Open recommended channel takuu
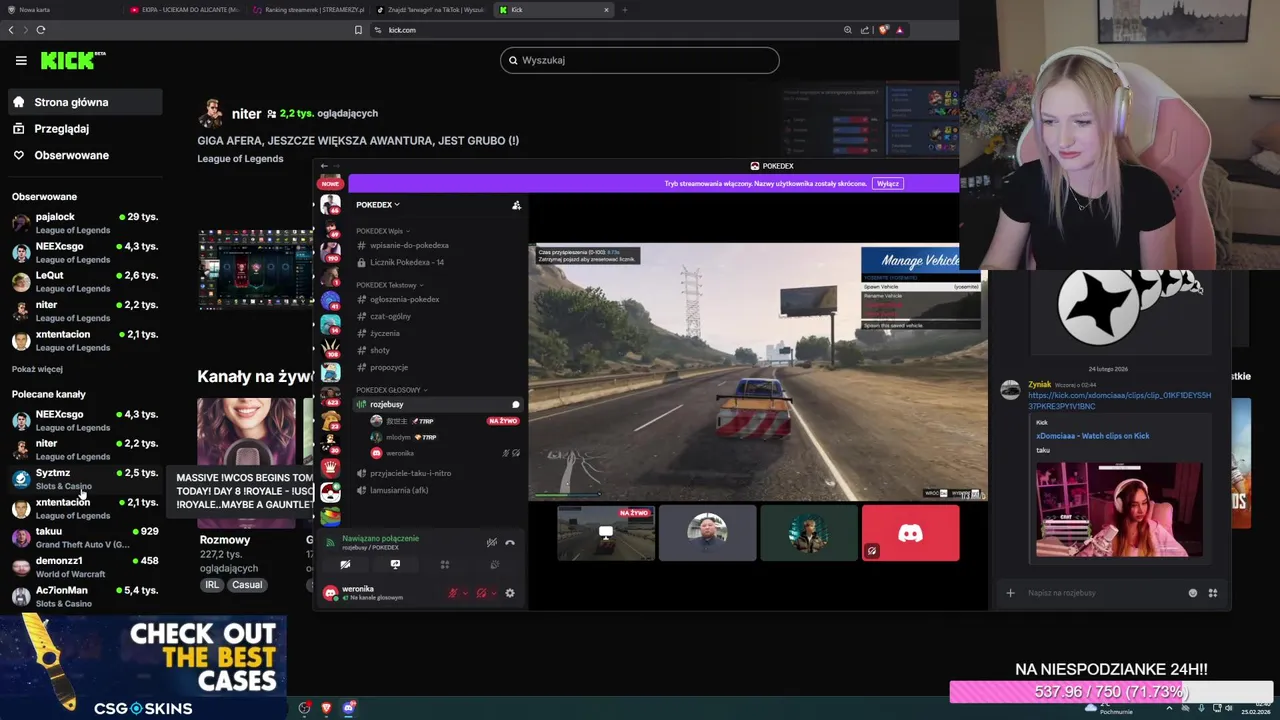Image resolution: width=1280 pixels, height=720 pixels. coord(85,537)
